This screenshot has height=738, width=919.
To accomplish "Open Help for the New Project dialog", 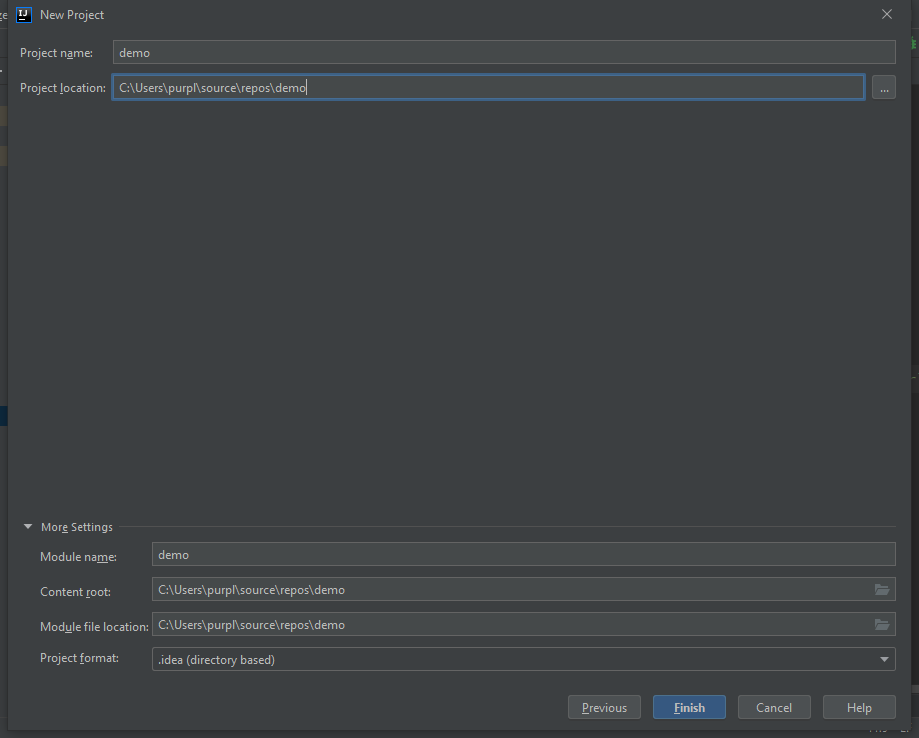I will [859, 708].
